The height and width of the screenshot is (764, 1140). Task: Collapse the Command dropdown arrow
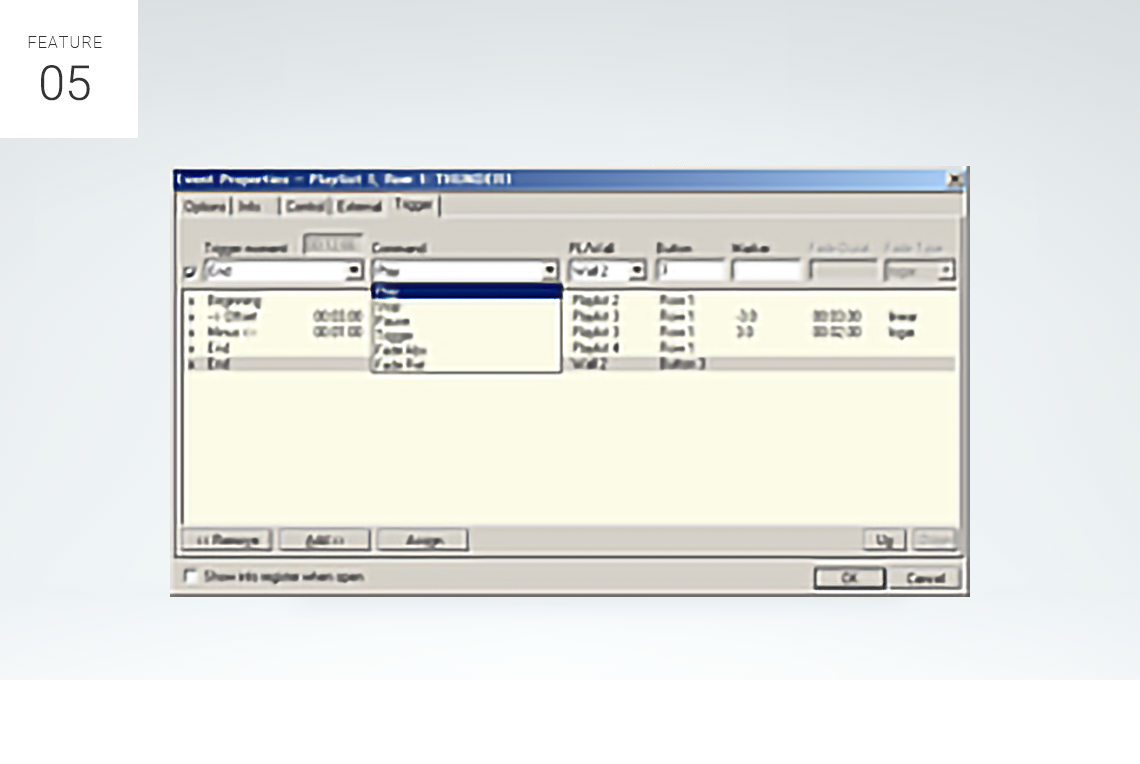coord(550,271)
